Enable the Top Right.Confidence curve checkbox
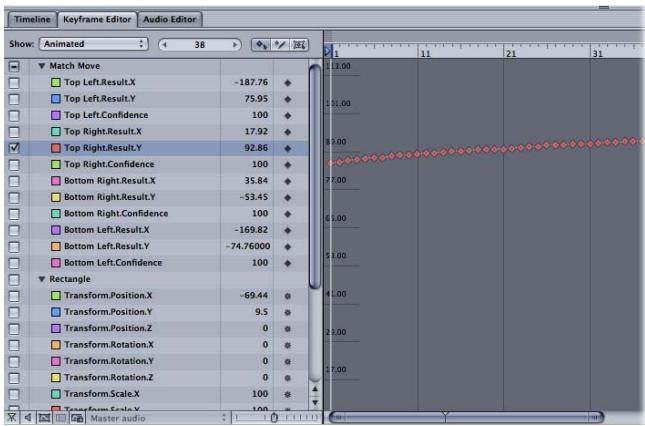The height and width of the screenshot is (426, 645). click(14, 164)
